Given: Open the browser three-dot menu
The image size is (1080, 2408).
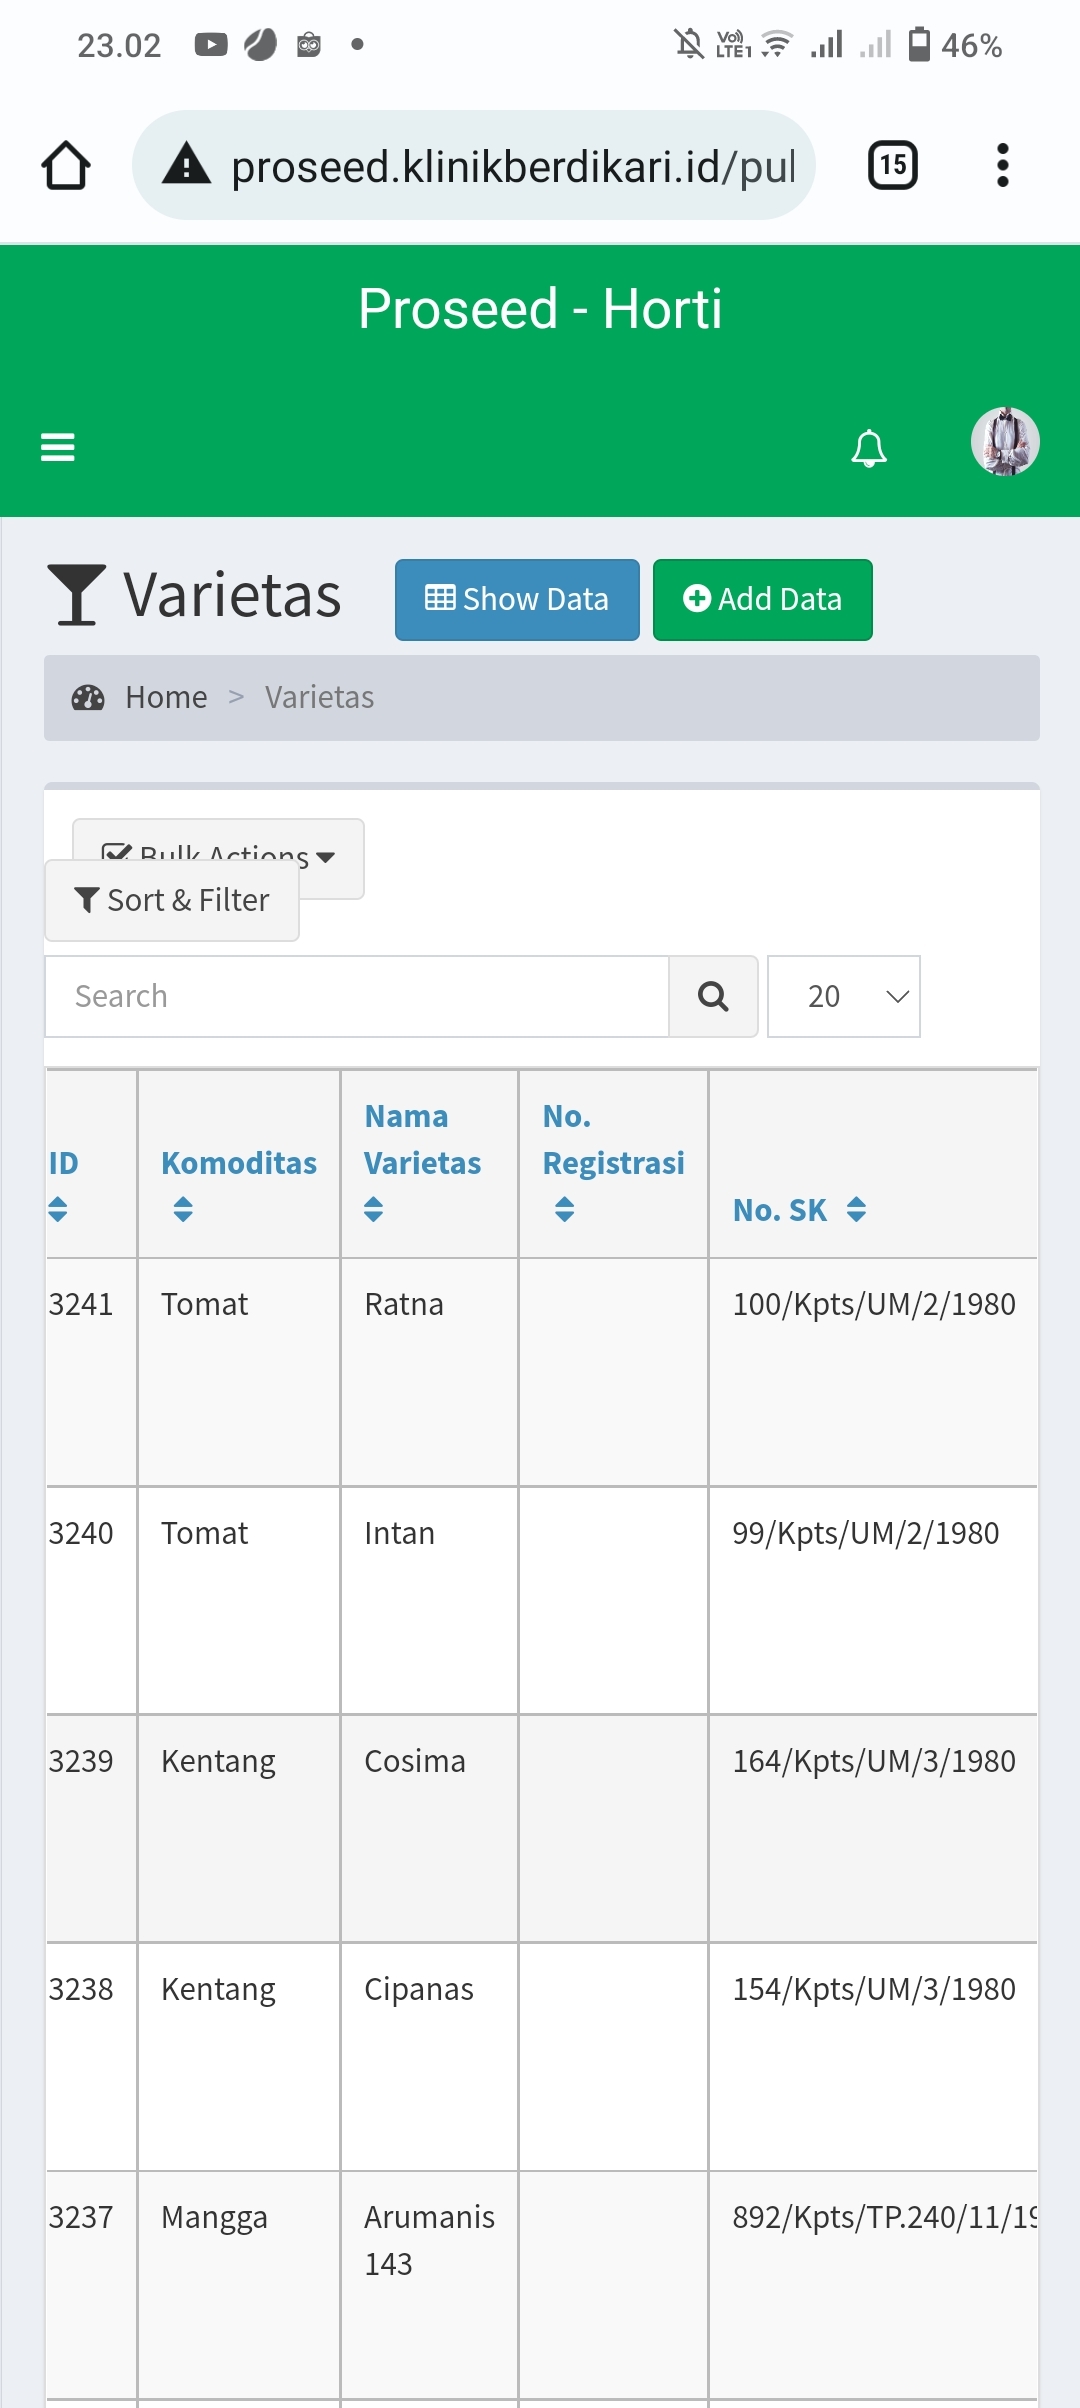Looking at the screenshot, I should point(1002,165).
